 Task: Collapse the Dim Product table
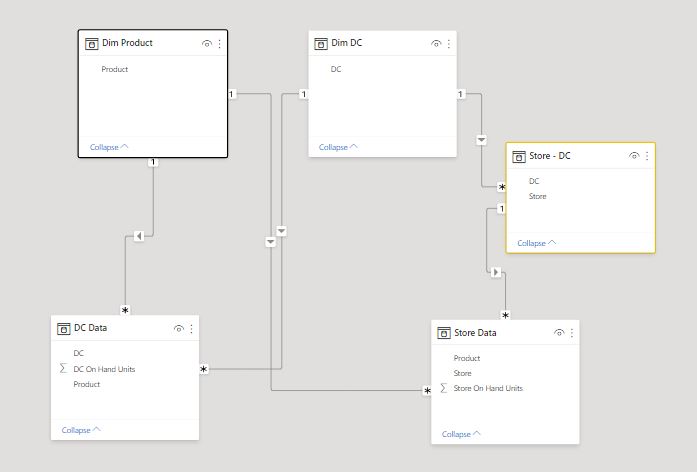point(109,147)
